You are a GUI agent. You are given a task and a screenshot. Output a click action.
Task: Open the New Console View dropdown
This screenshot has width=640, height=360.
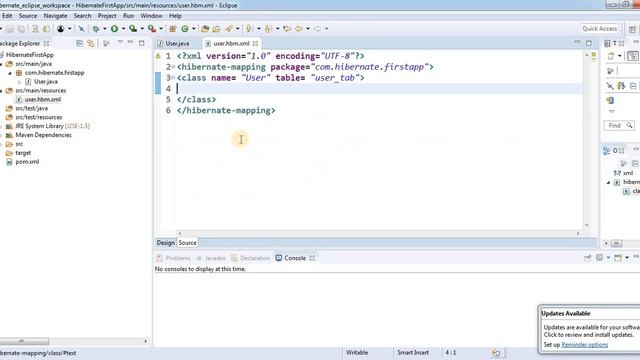click(x=627, y=258)
